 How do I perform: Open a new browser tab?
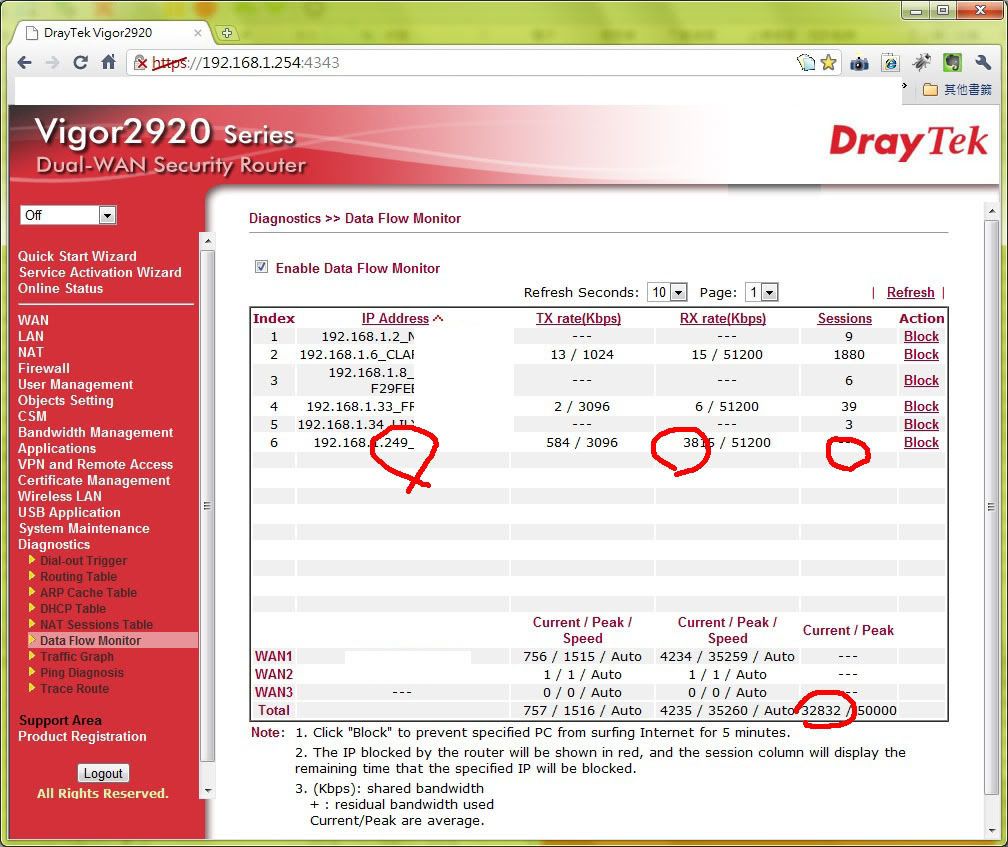(x=226, y=33)
